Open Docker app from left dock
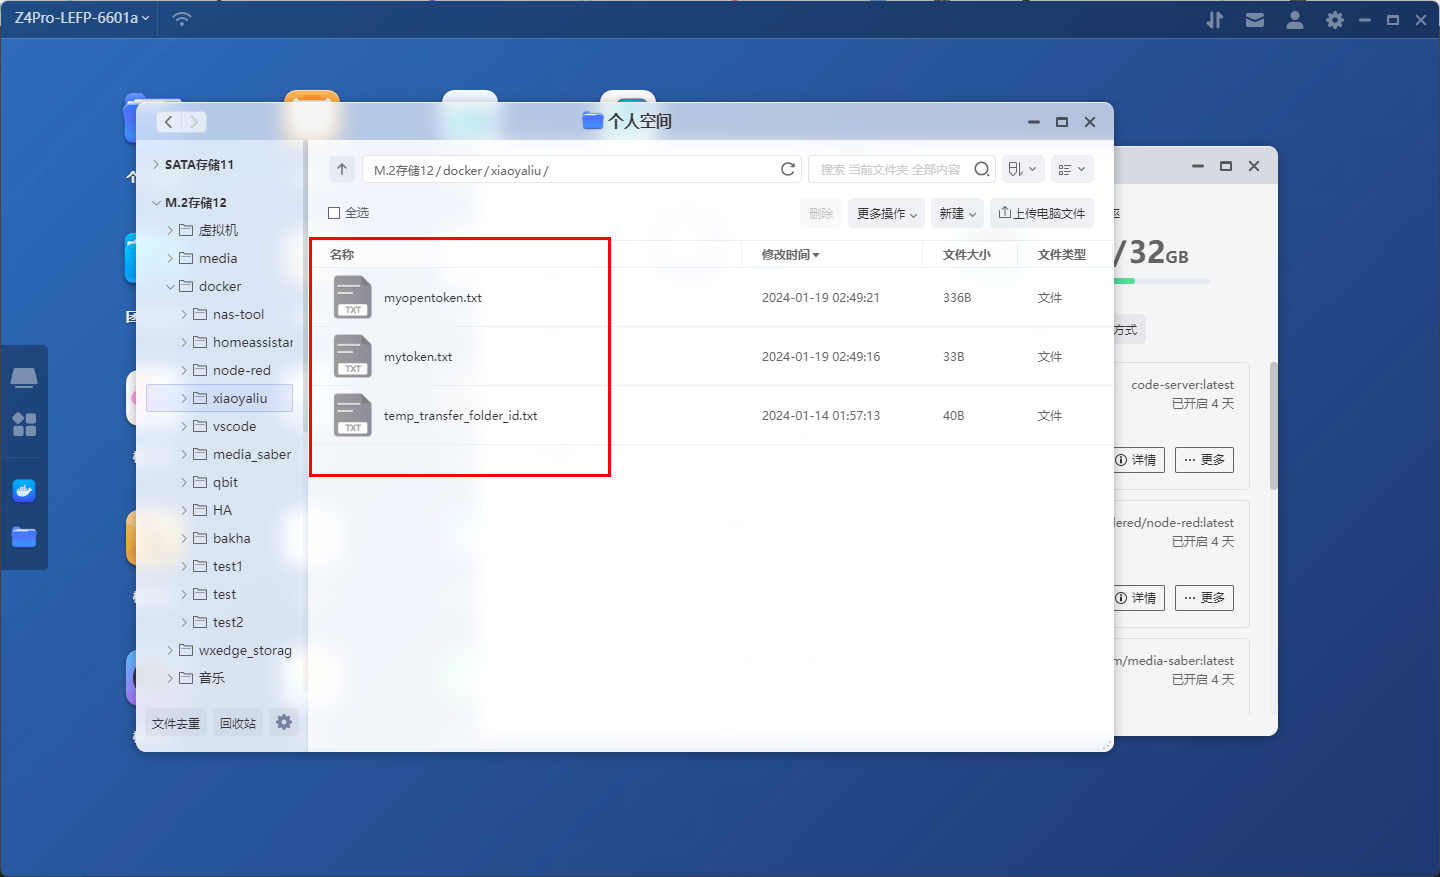 click(24, 490)
